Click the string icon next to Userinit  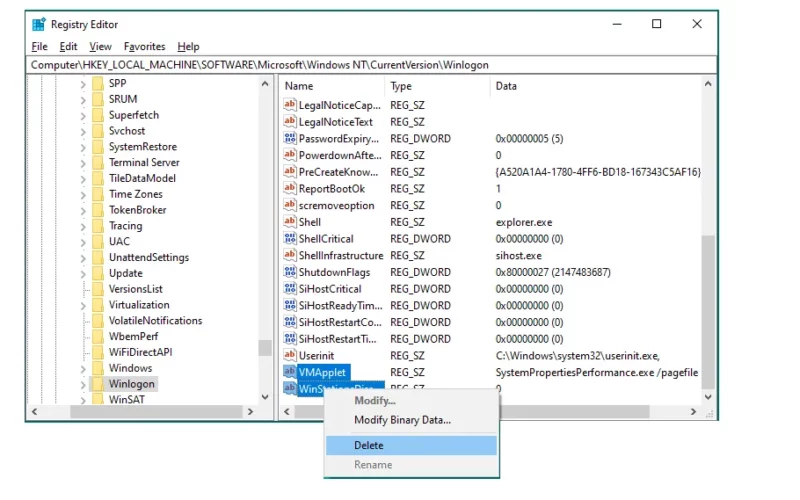pyautogui.click(x=290, y=355)
